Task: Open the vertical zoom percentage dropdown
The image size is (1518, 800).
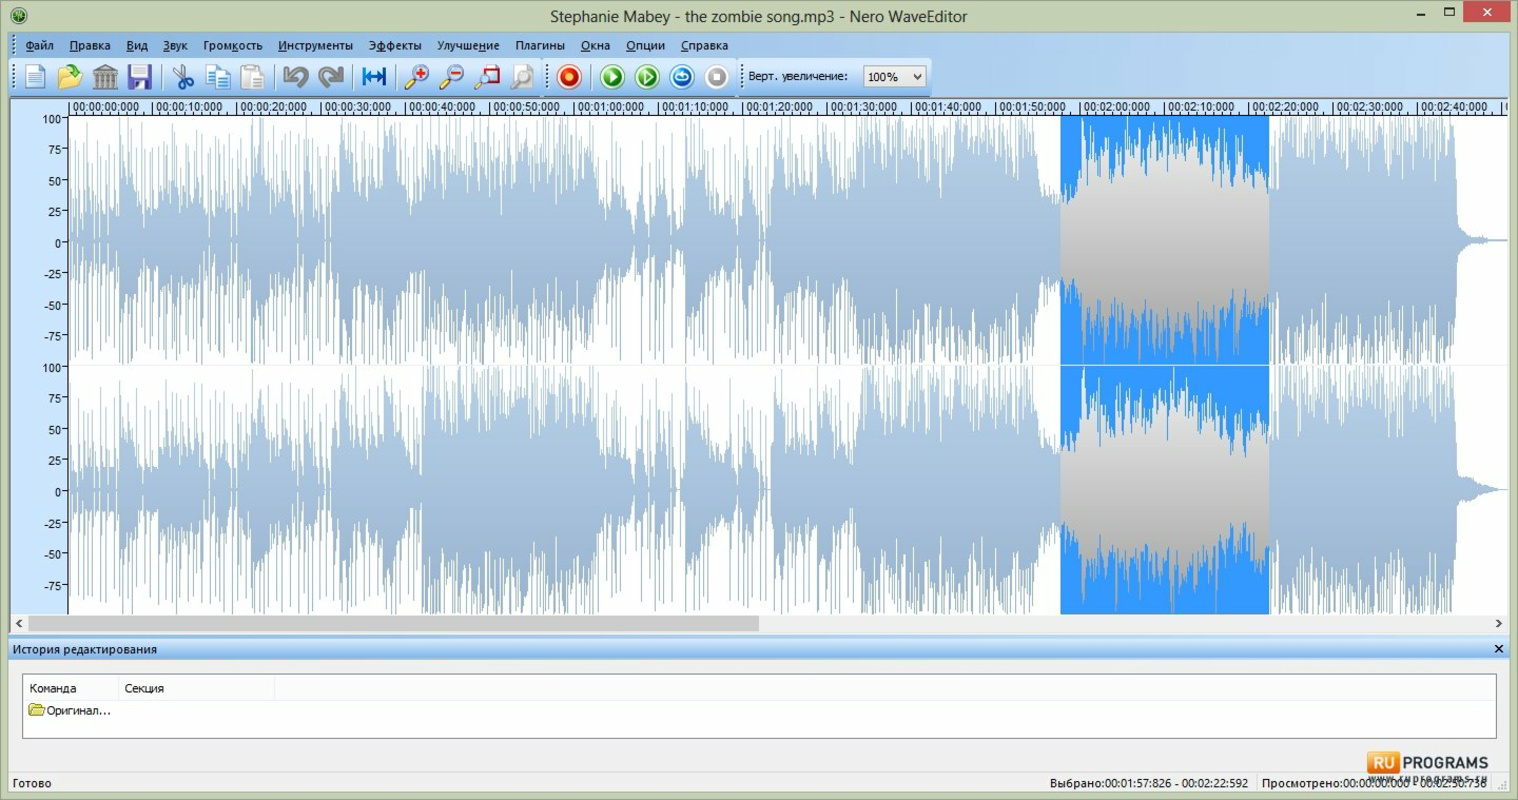Action: tap(917, 76)
